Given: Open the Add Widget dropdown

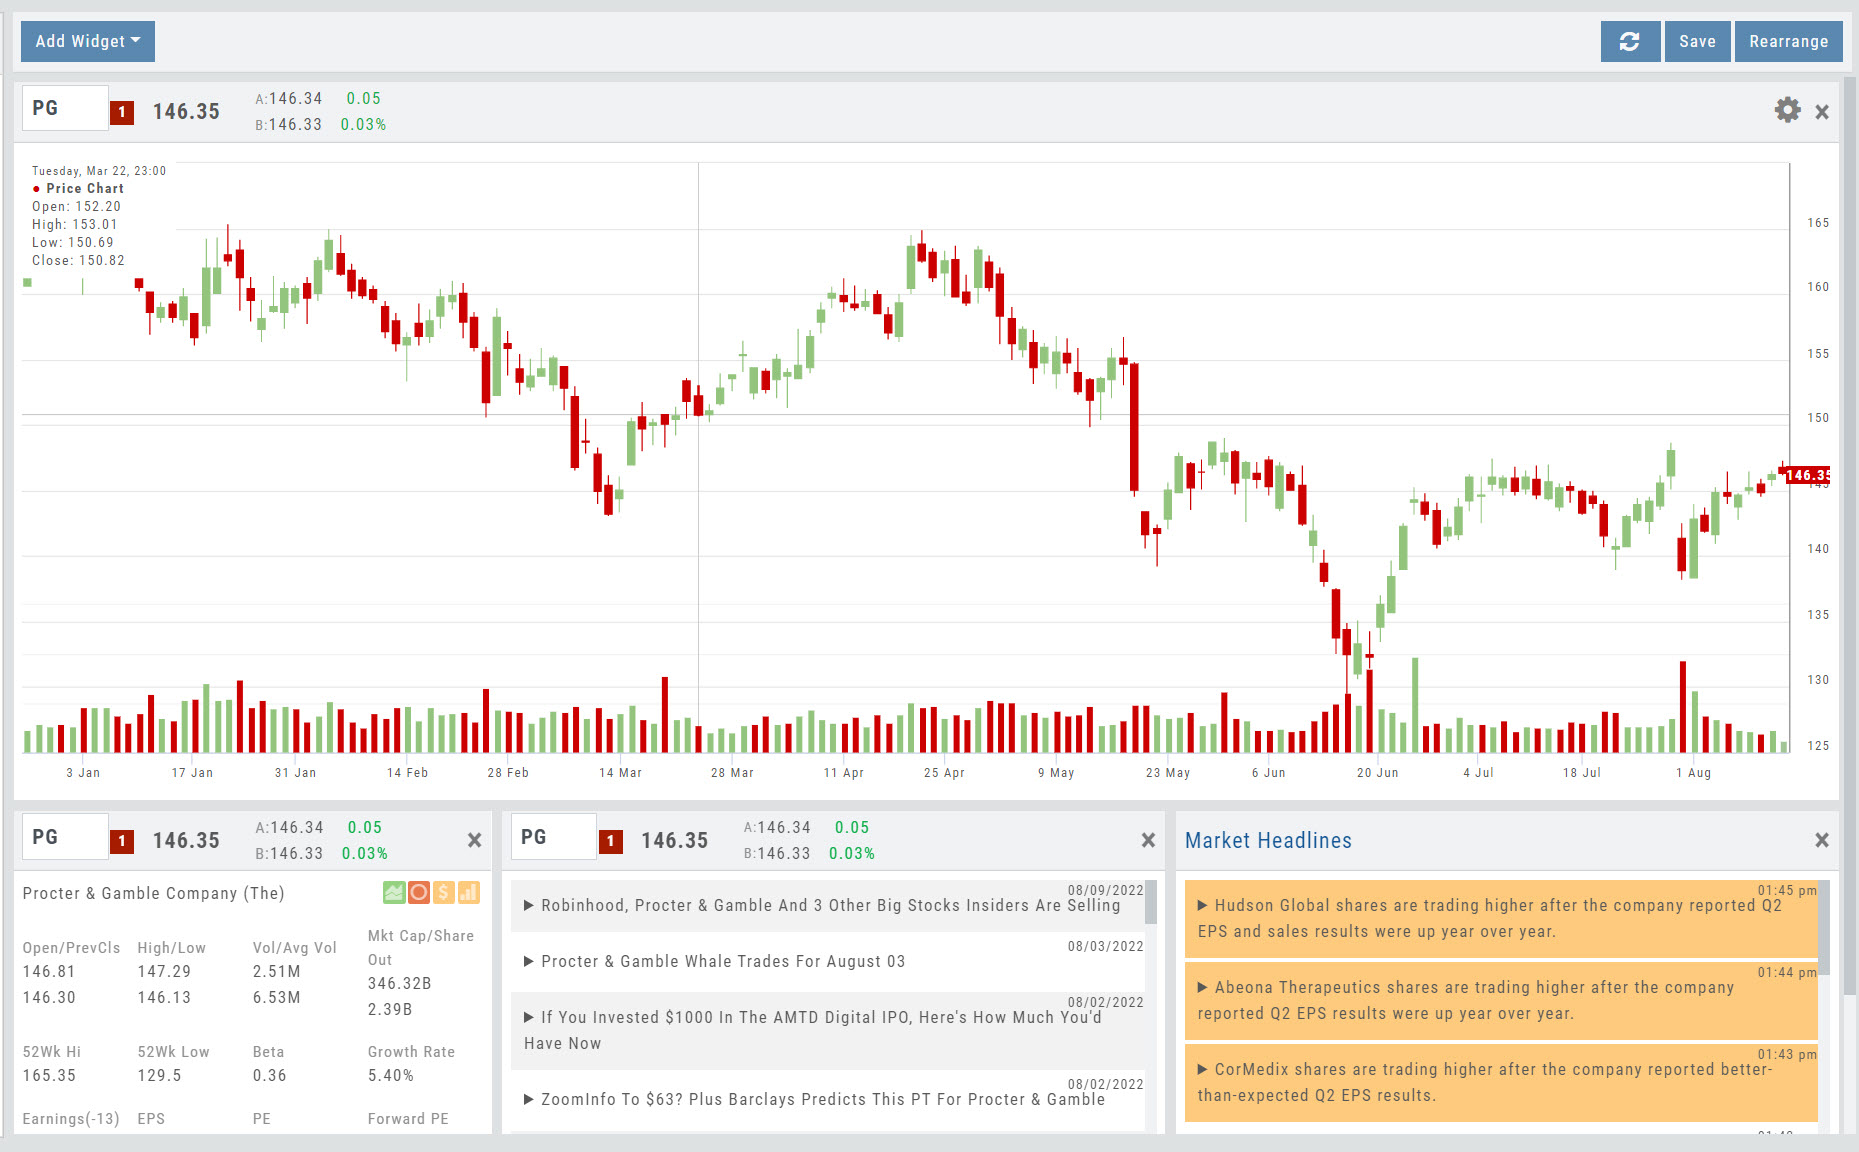Looking at the screenshot, I should (88, 41).
